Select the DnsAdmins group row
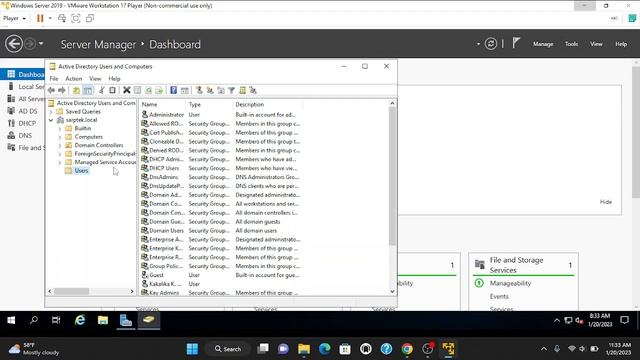The width and height of the screenshot is (640, 360). coord(220,177)
